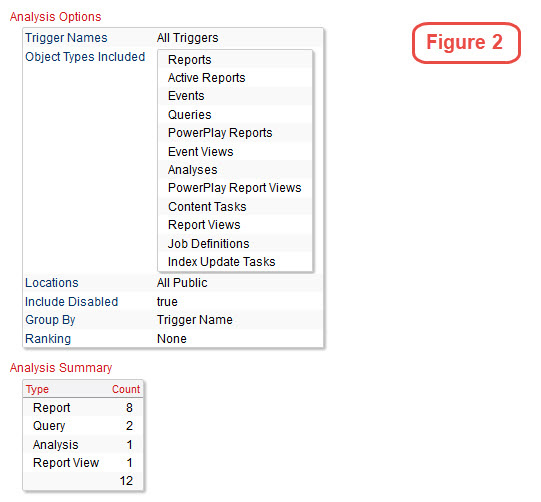Screen dimensions: 541x502
Task: Click the Locations label
Action: tap(52, 283)
